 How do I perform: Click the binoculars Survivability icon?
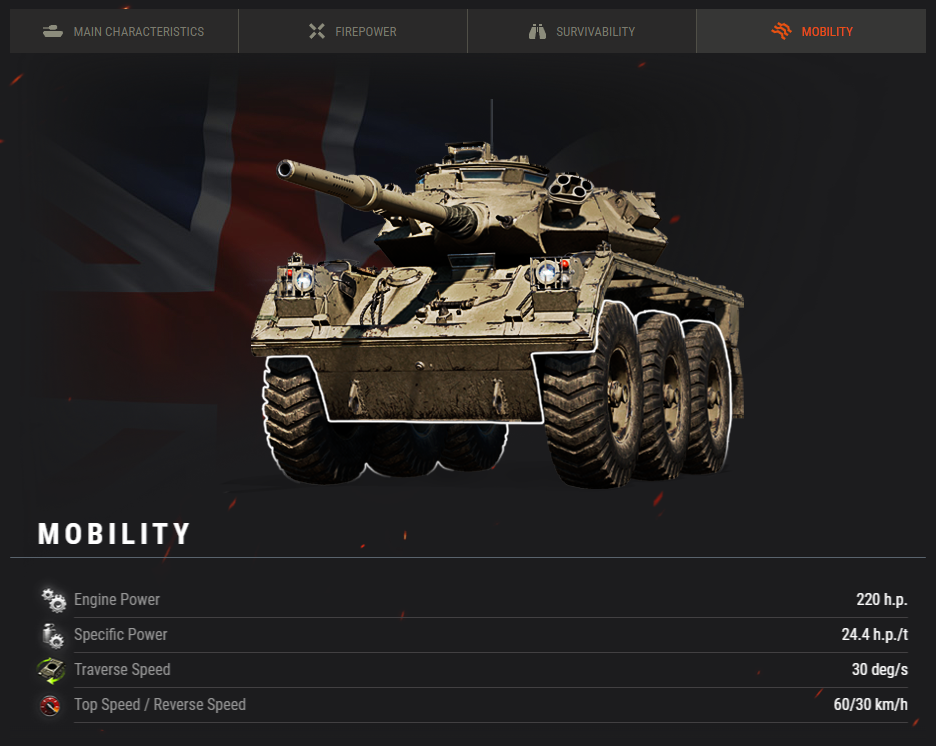537,31
